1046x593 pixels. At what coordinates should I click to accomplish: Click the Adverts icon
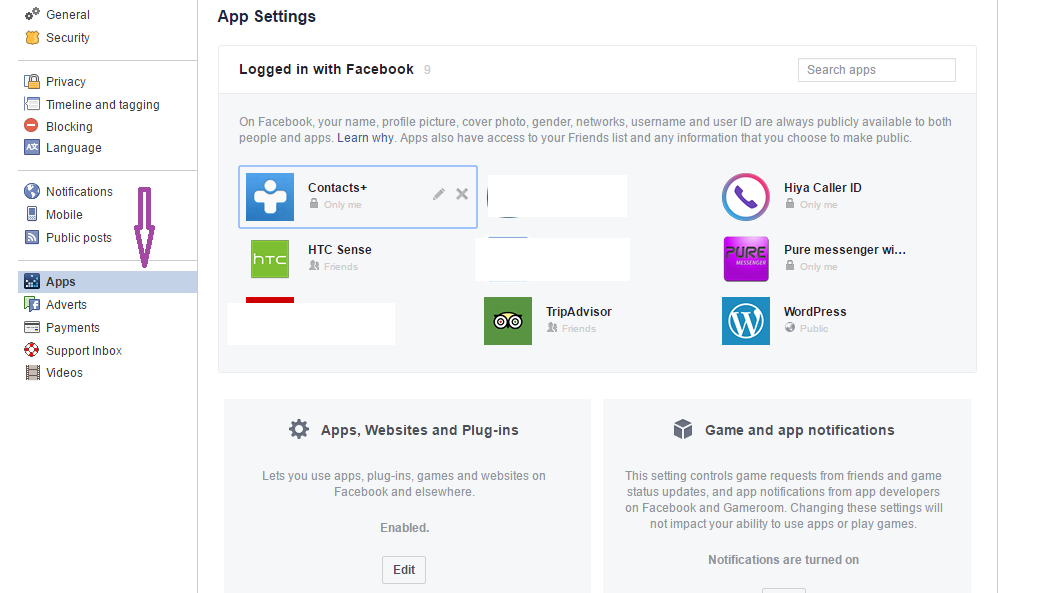pyautogui.click(x=32, y=304)
